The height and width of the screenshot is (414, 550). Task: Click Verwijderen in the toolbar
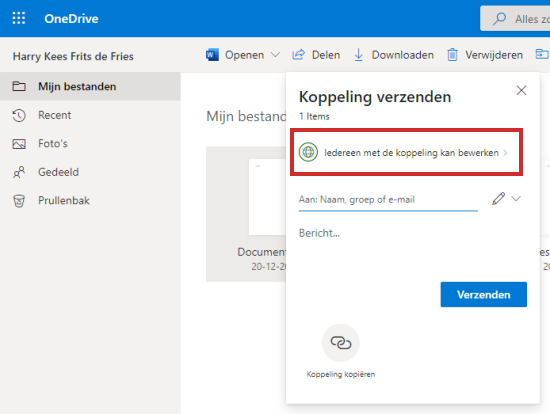click(494, 55)
